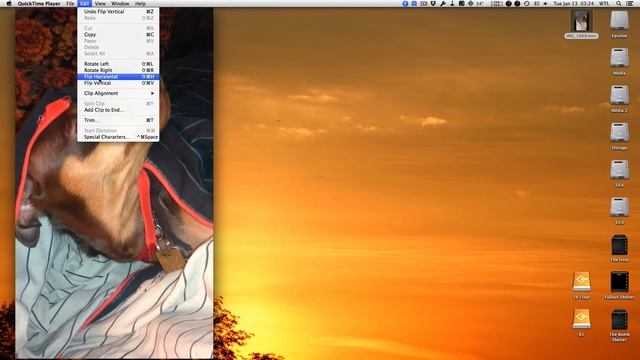
Task: Choose Rotate Left
Action: tap(118, 64)
